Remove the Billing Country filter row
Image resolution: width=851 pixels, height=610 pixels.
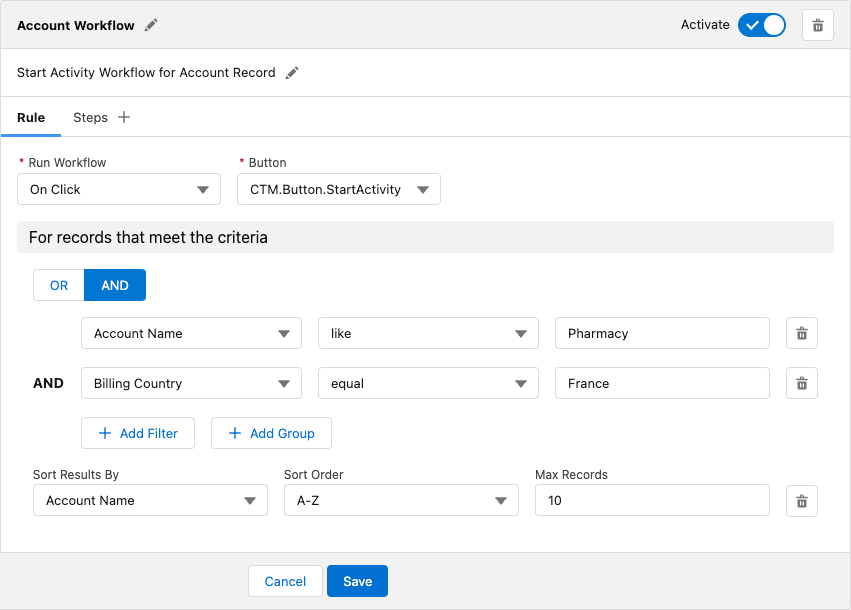pyautogui.click(x=801, y=383)
